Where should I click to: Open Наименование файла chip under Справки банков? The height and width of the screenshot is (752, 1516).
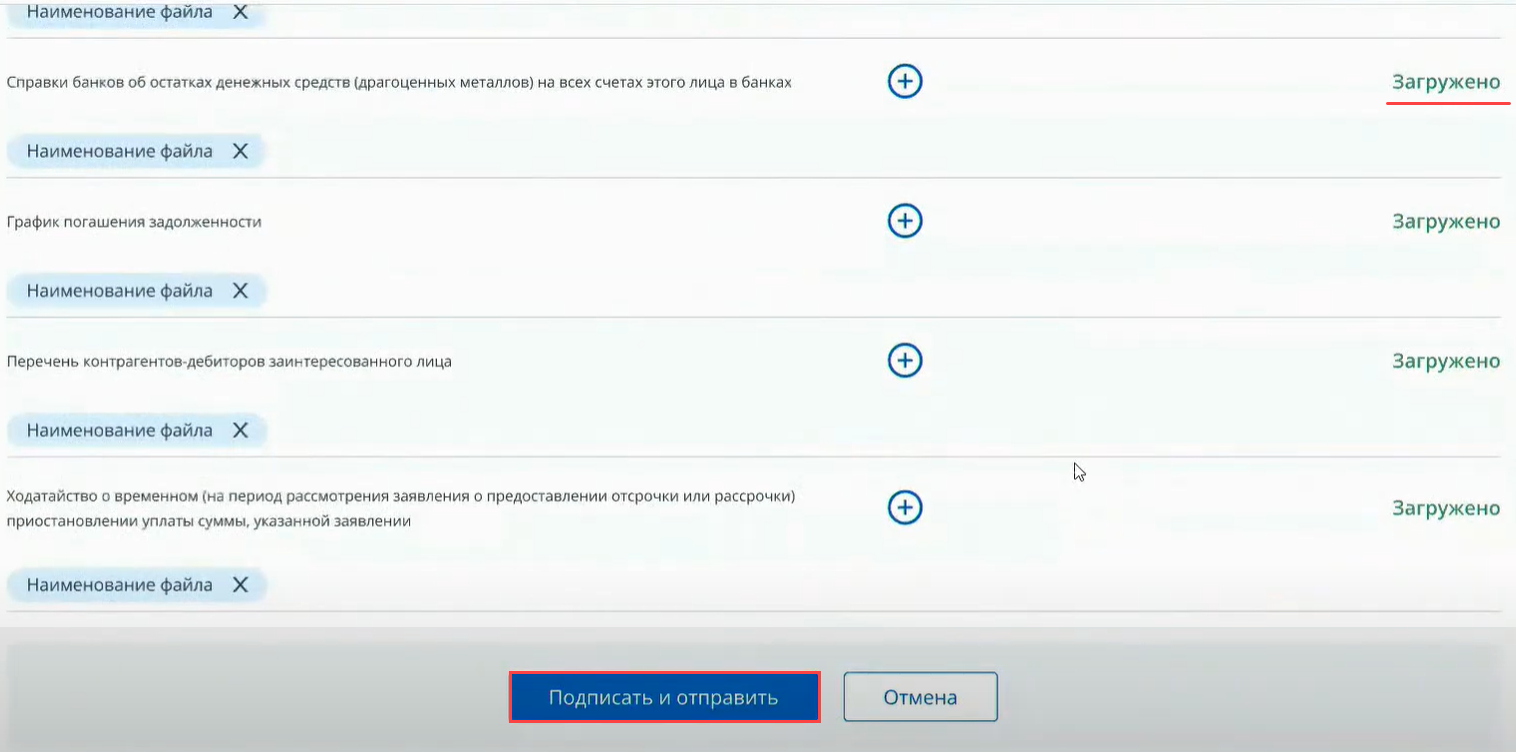pos(119,151)
